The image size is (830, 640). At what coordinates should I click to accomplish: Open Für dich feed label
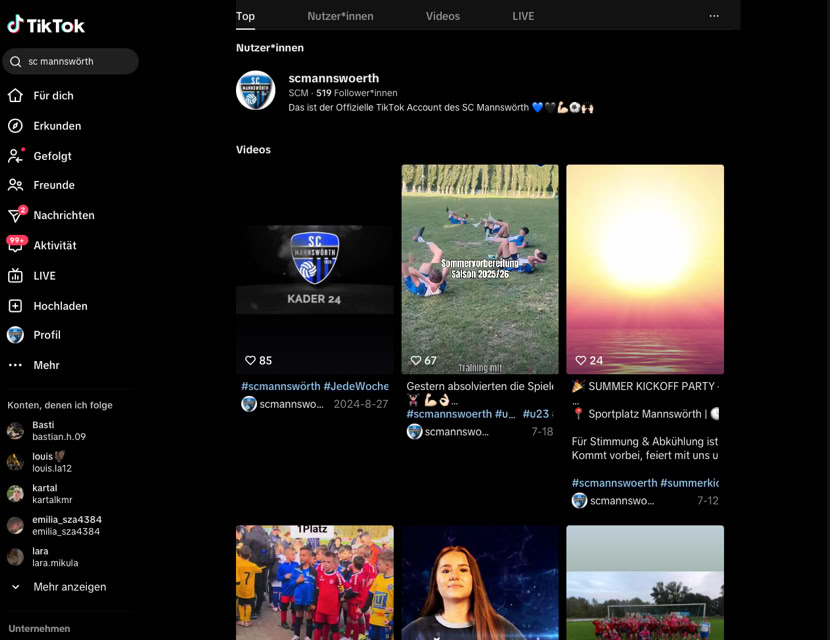coord(53,95)
